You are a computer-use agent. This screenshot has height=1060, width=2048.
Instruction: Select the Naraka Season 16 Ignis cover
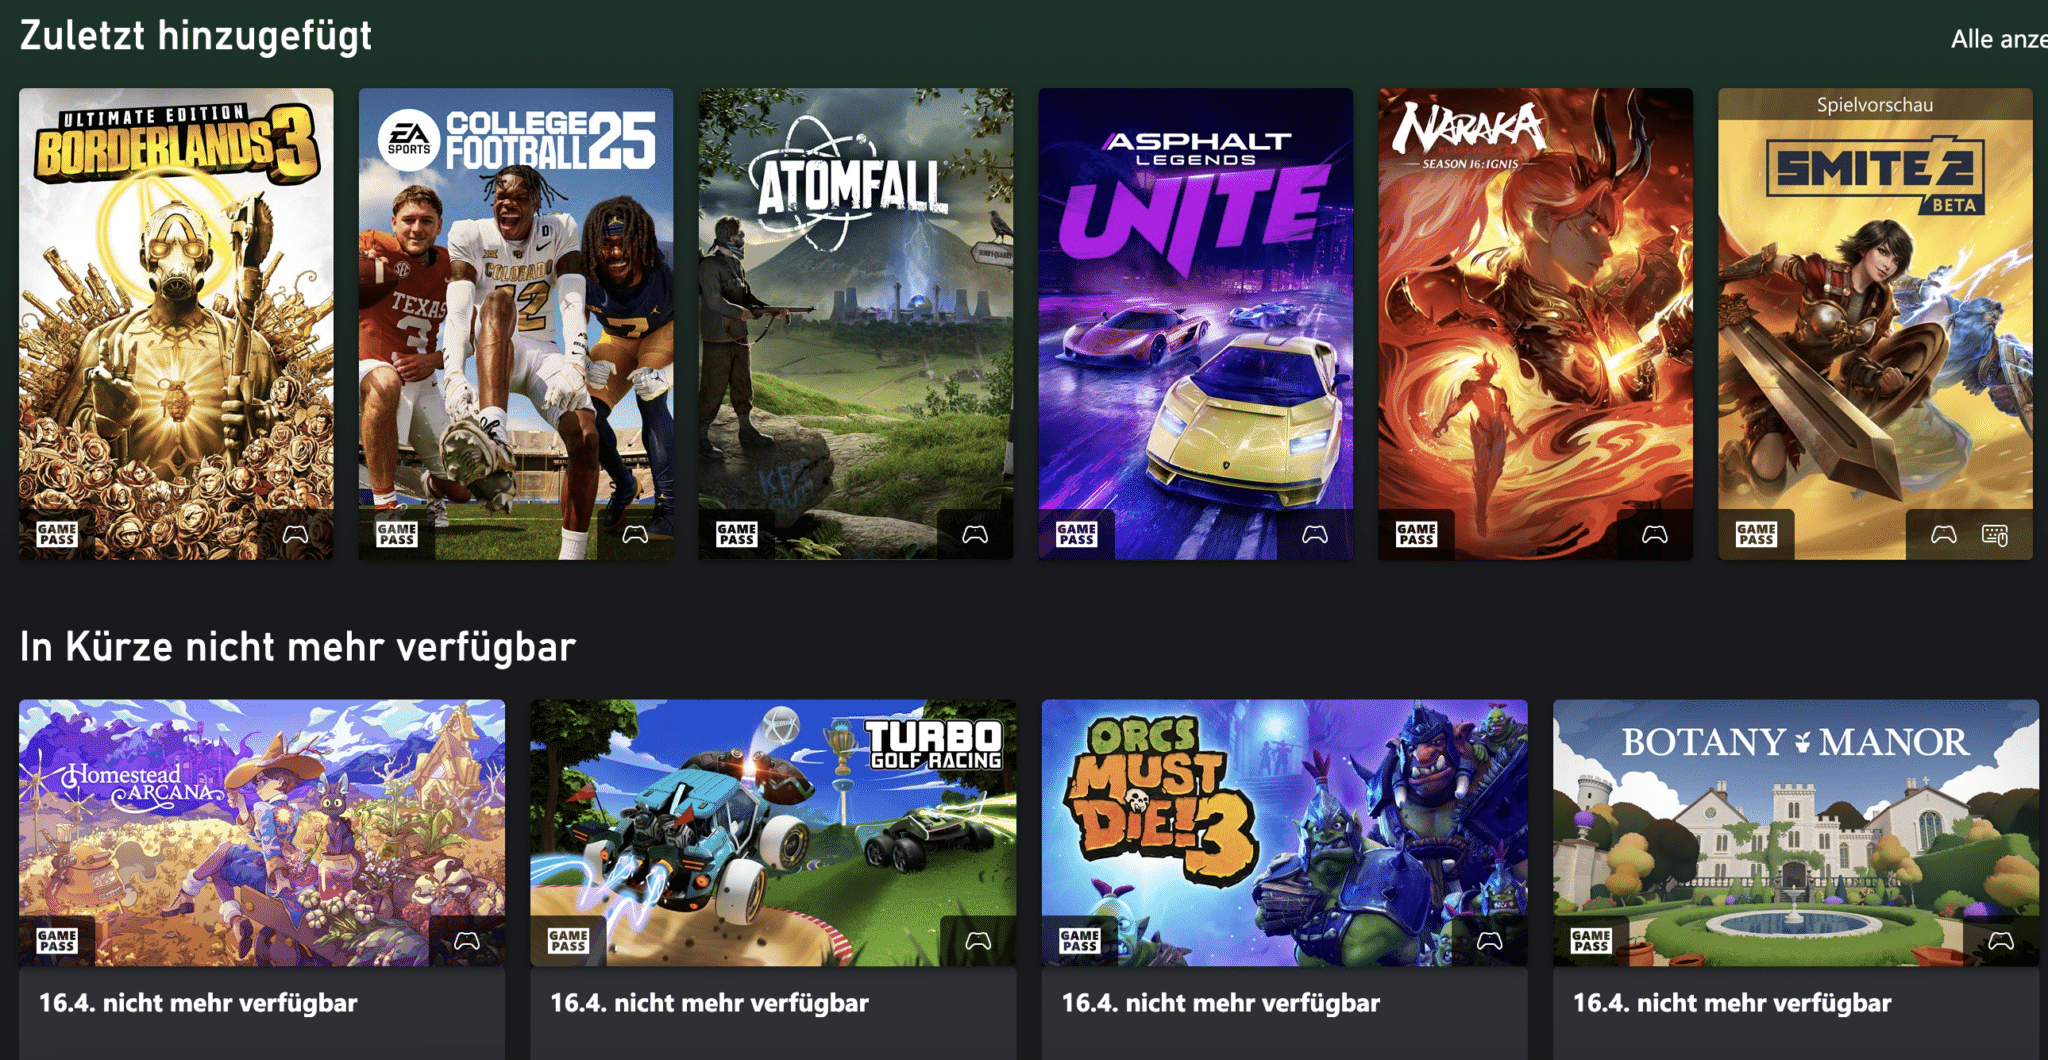1536,323
